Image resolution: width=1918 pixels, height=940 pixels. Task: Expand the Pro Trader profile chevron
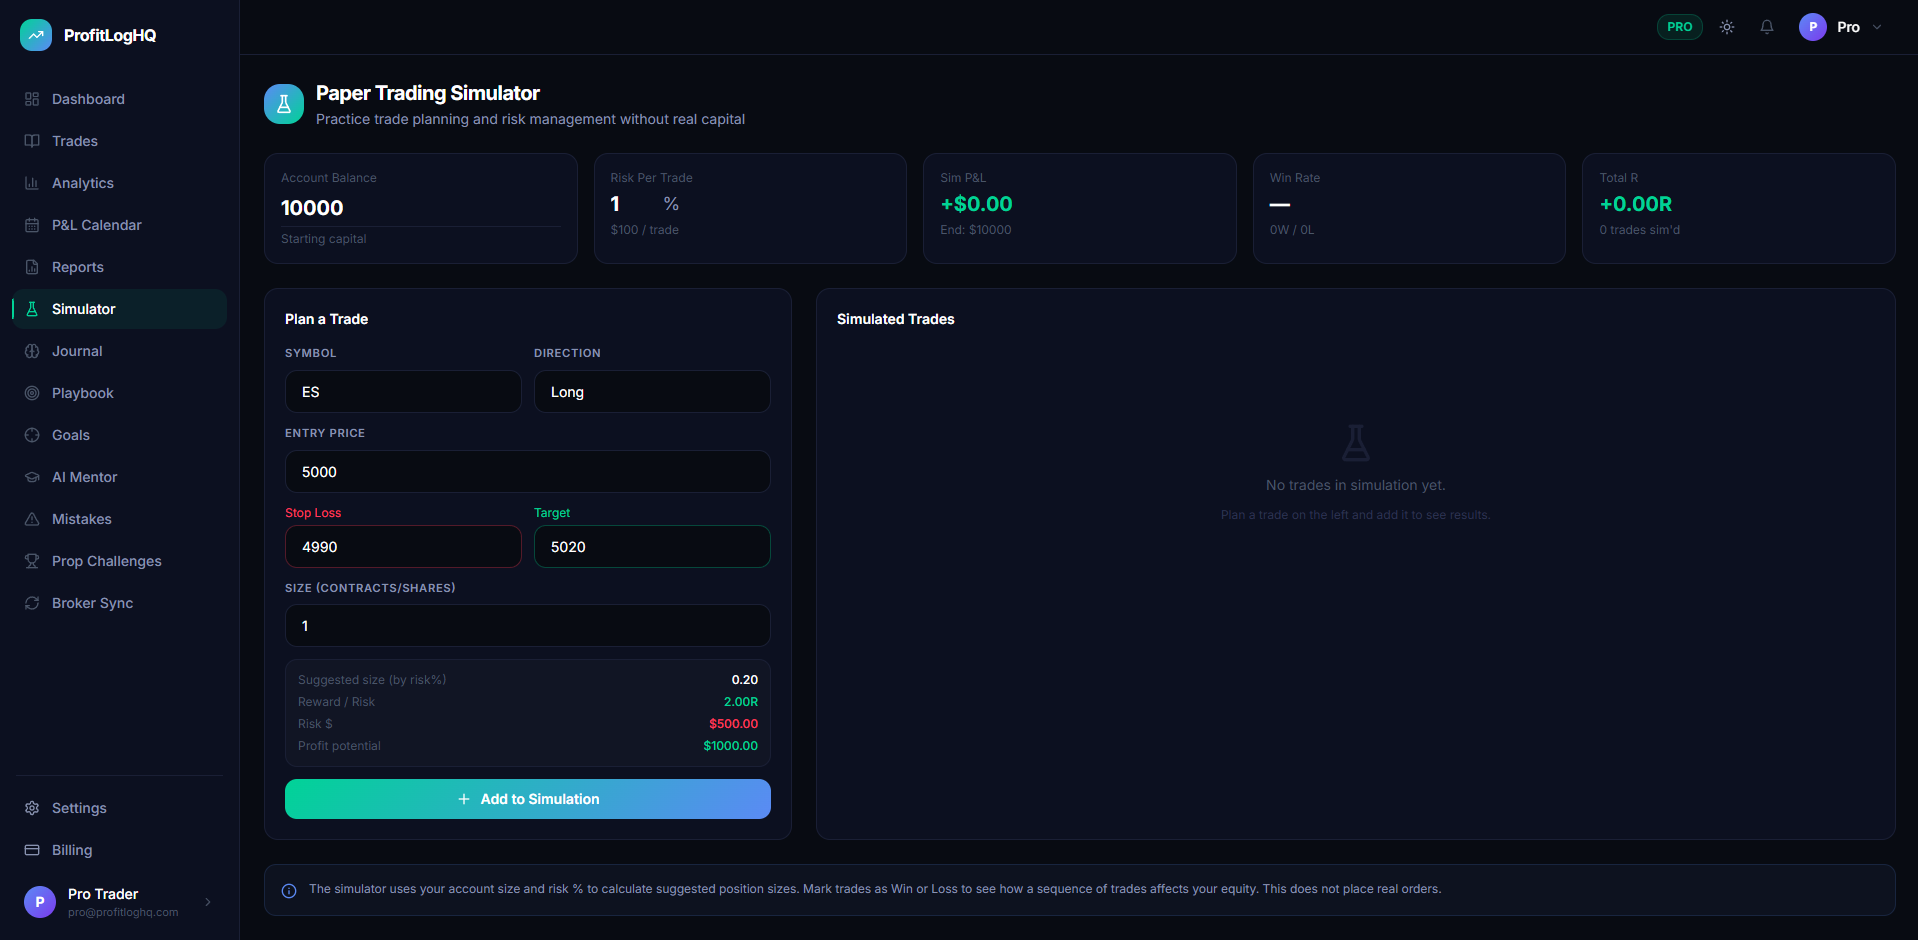207,902
